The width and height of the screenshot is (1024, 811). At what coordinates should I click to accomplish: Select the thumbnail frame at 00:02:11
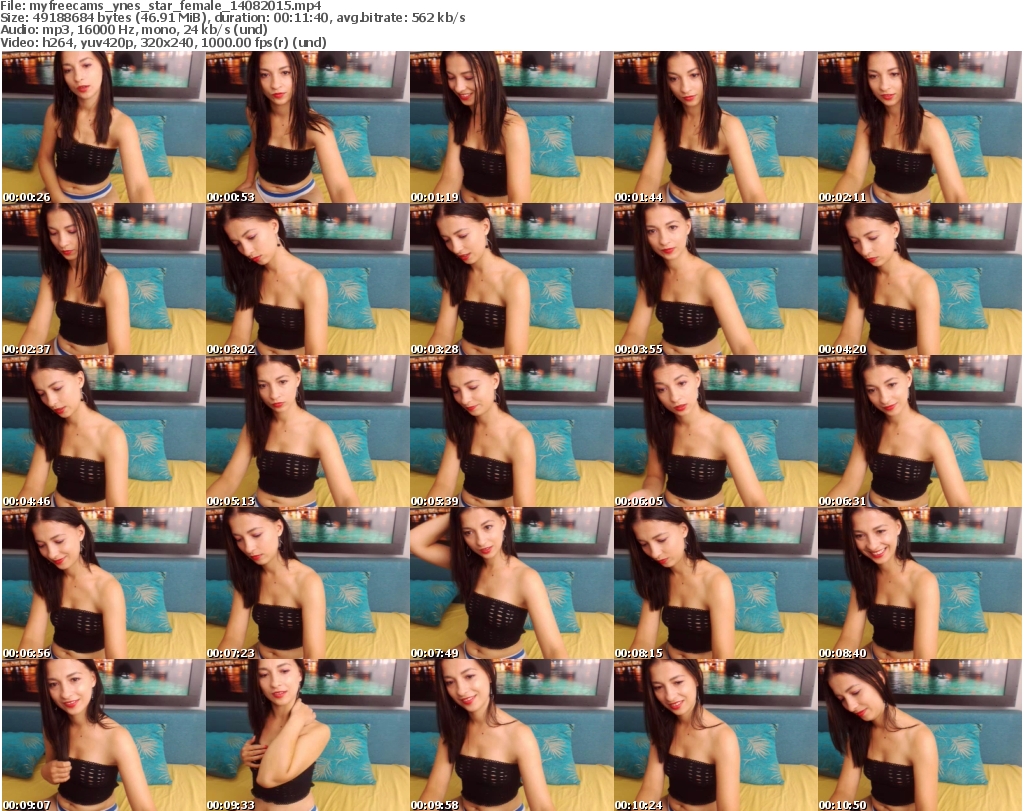point(920,127)
